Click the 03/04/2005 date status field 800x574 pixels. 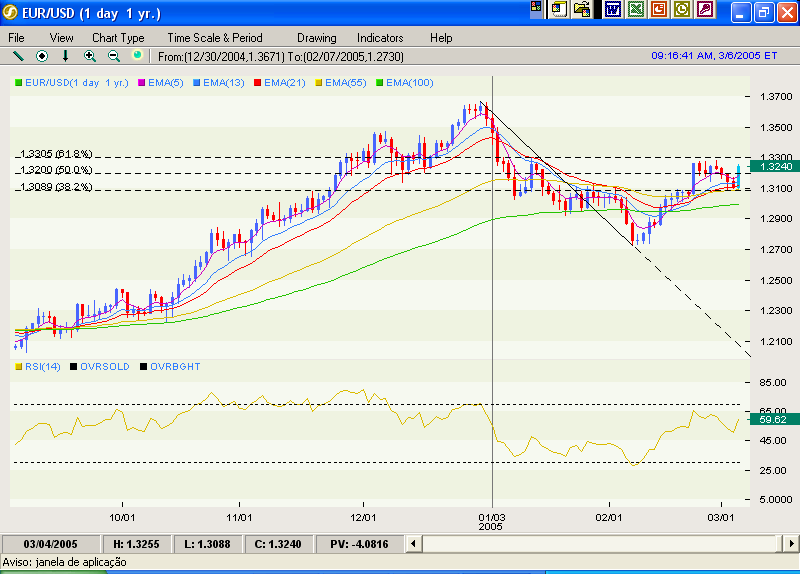(51, 544)
